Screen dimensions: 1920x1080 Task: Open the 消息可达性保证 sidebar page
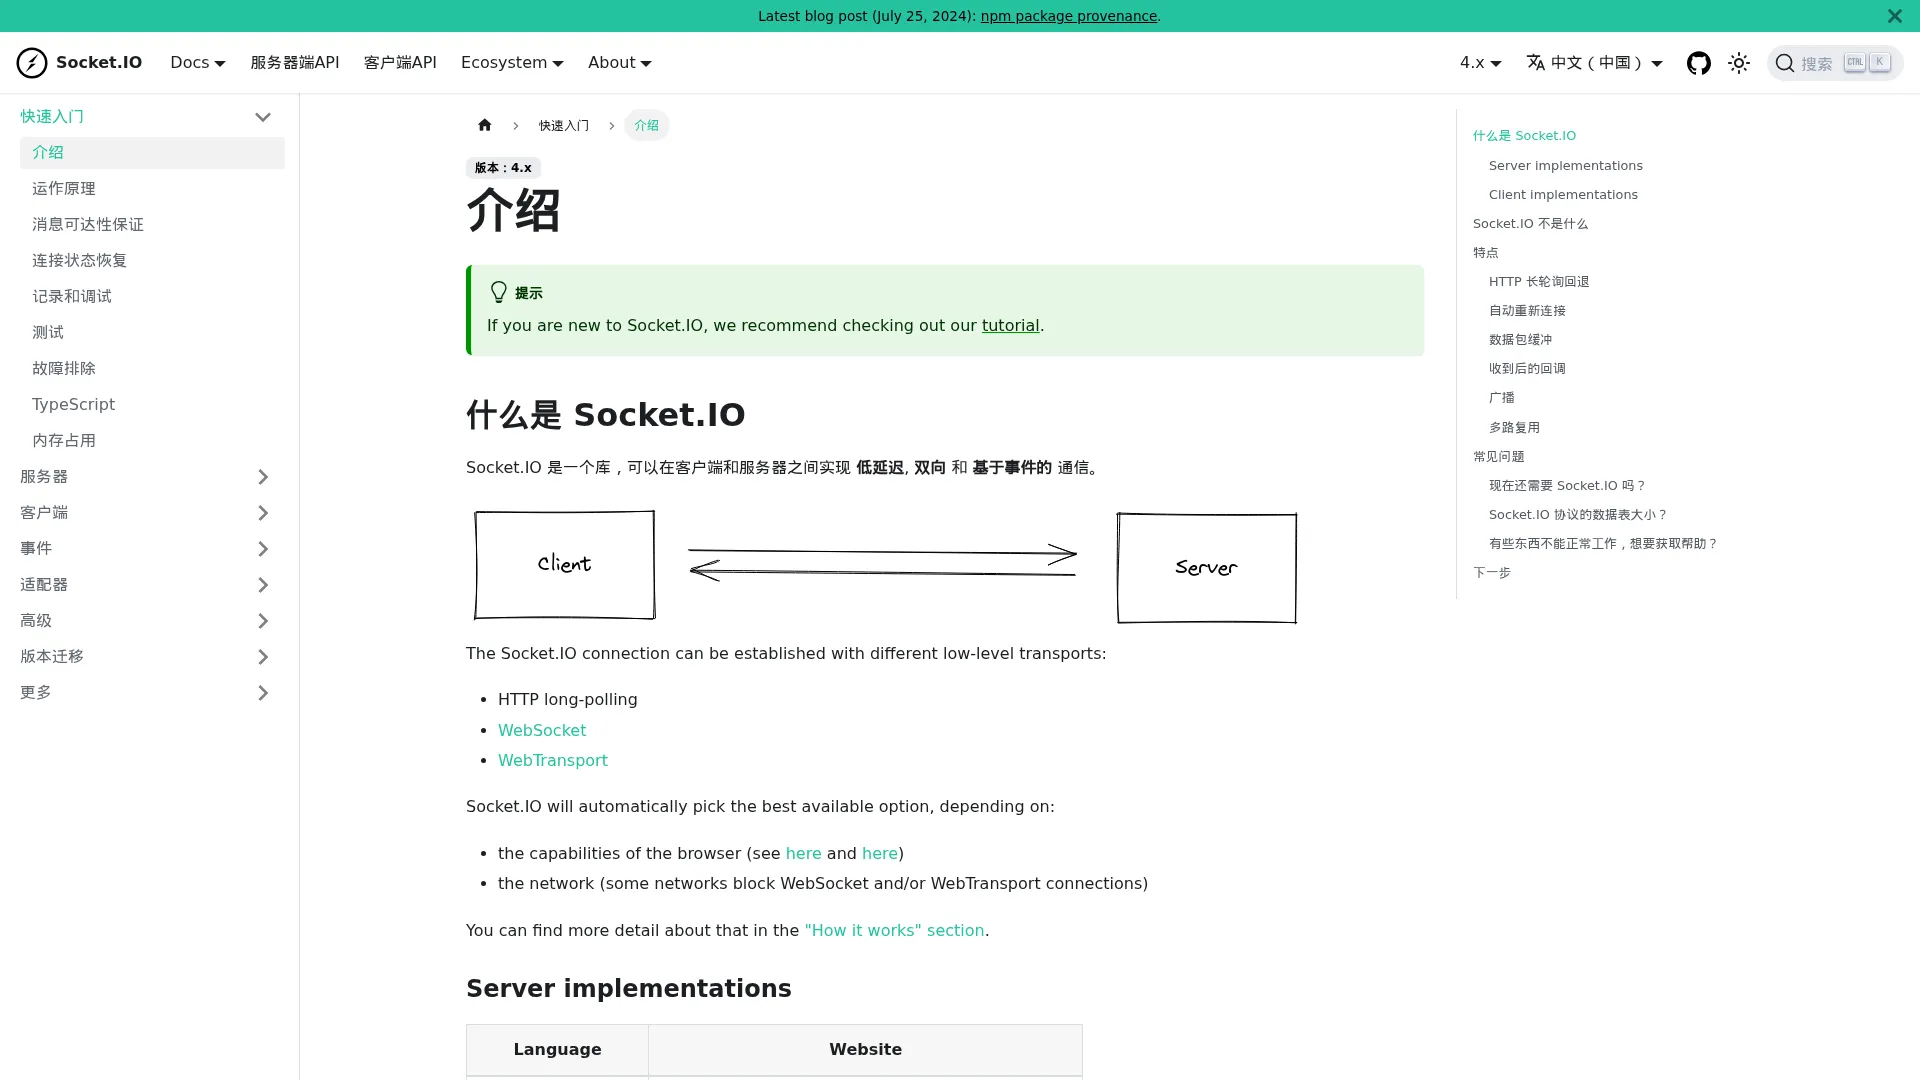152,224
